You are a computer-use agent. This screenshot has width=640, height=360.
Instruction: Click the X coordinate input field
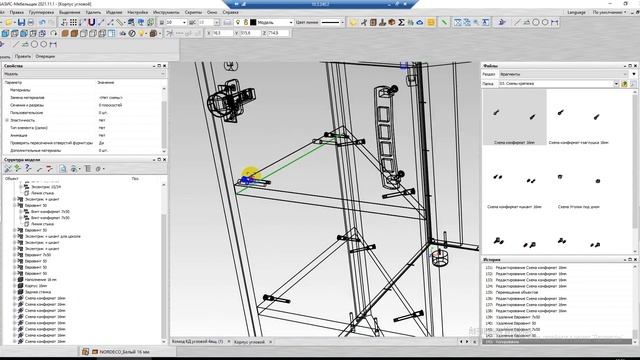[222, 33]
